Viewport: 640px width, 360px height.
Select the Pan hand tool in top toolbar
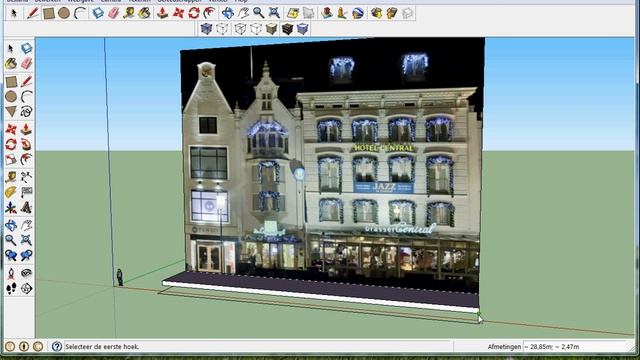click(243, 13)
